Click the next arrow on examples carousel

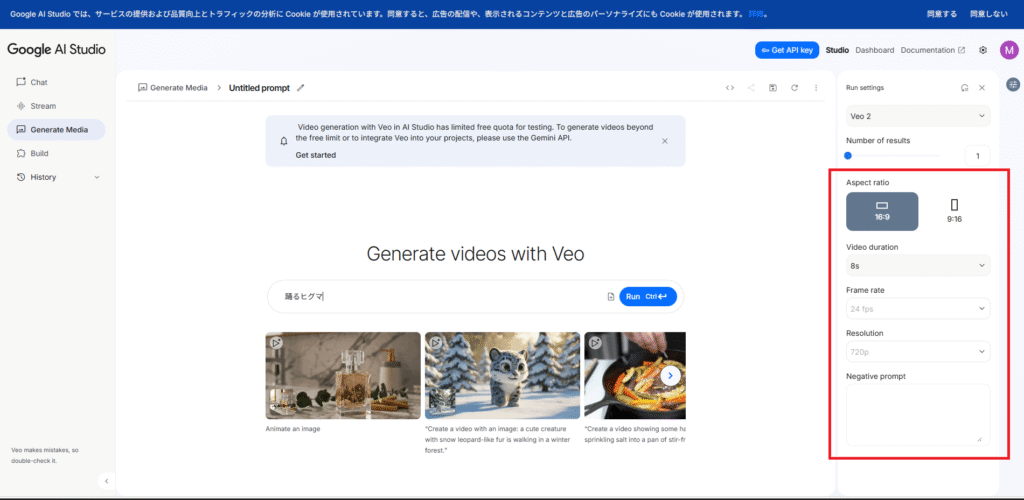[x=670, y=375]
